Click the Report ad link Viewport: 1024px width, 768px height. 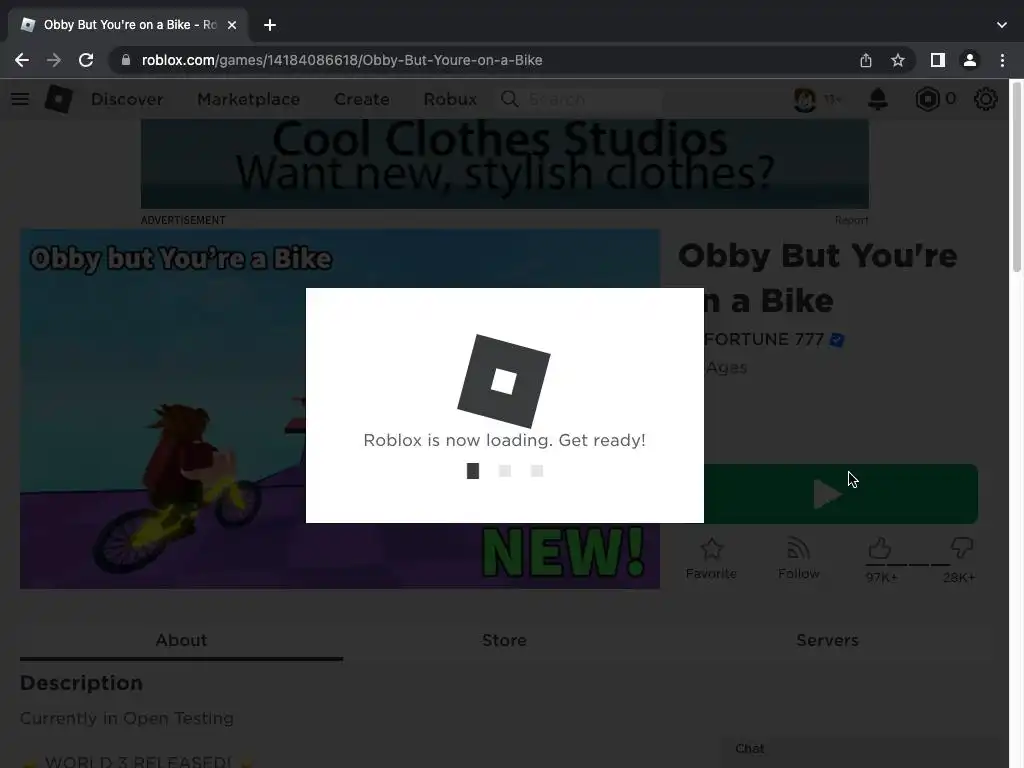pyautogui.click(x=852, y=220)
